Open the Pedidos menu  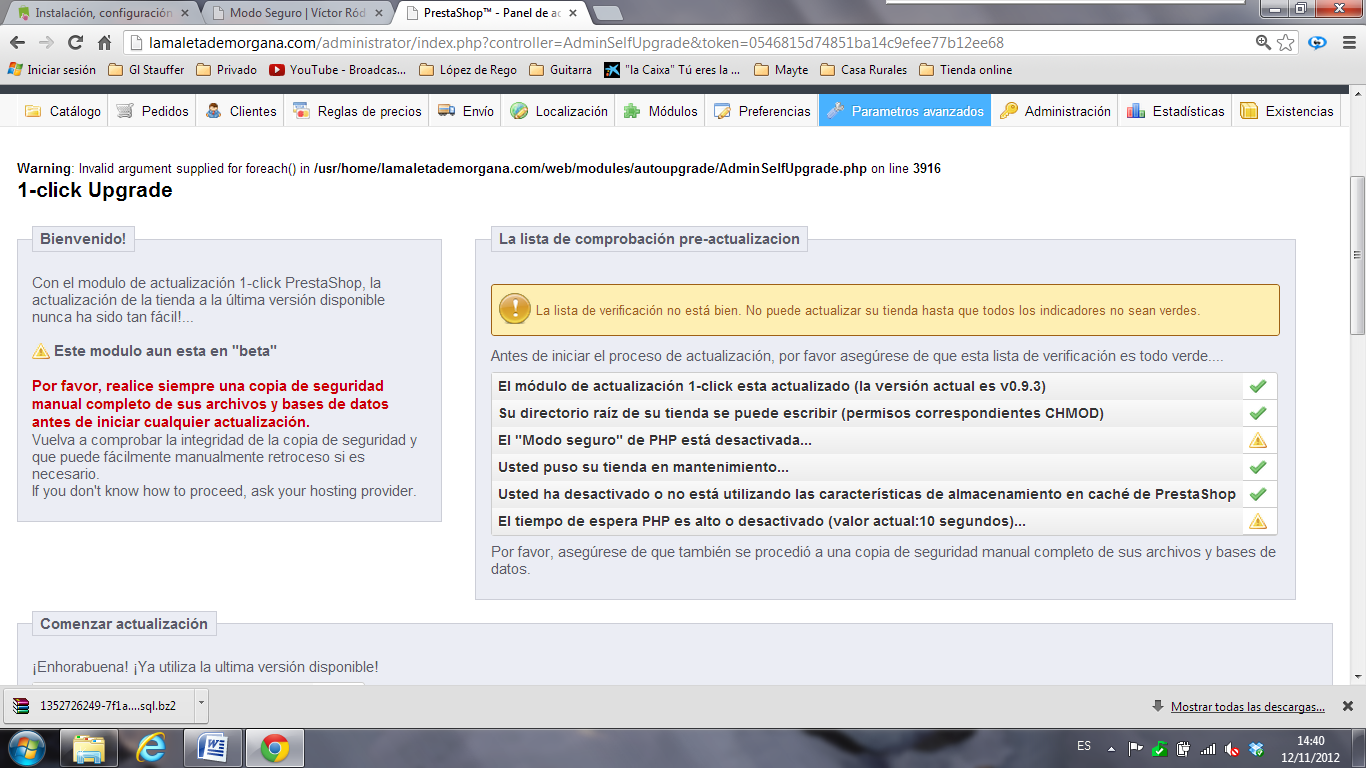pos(152,111)
